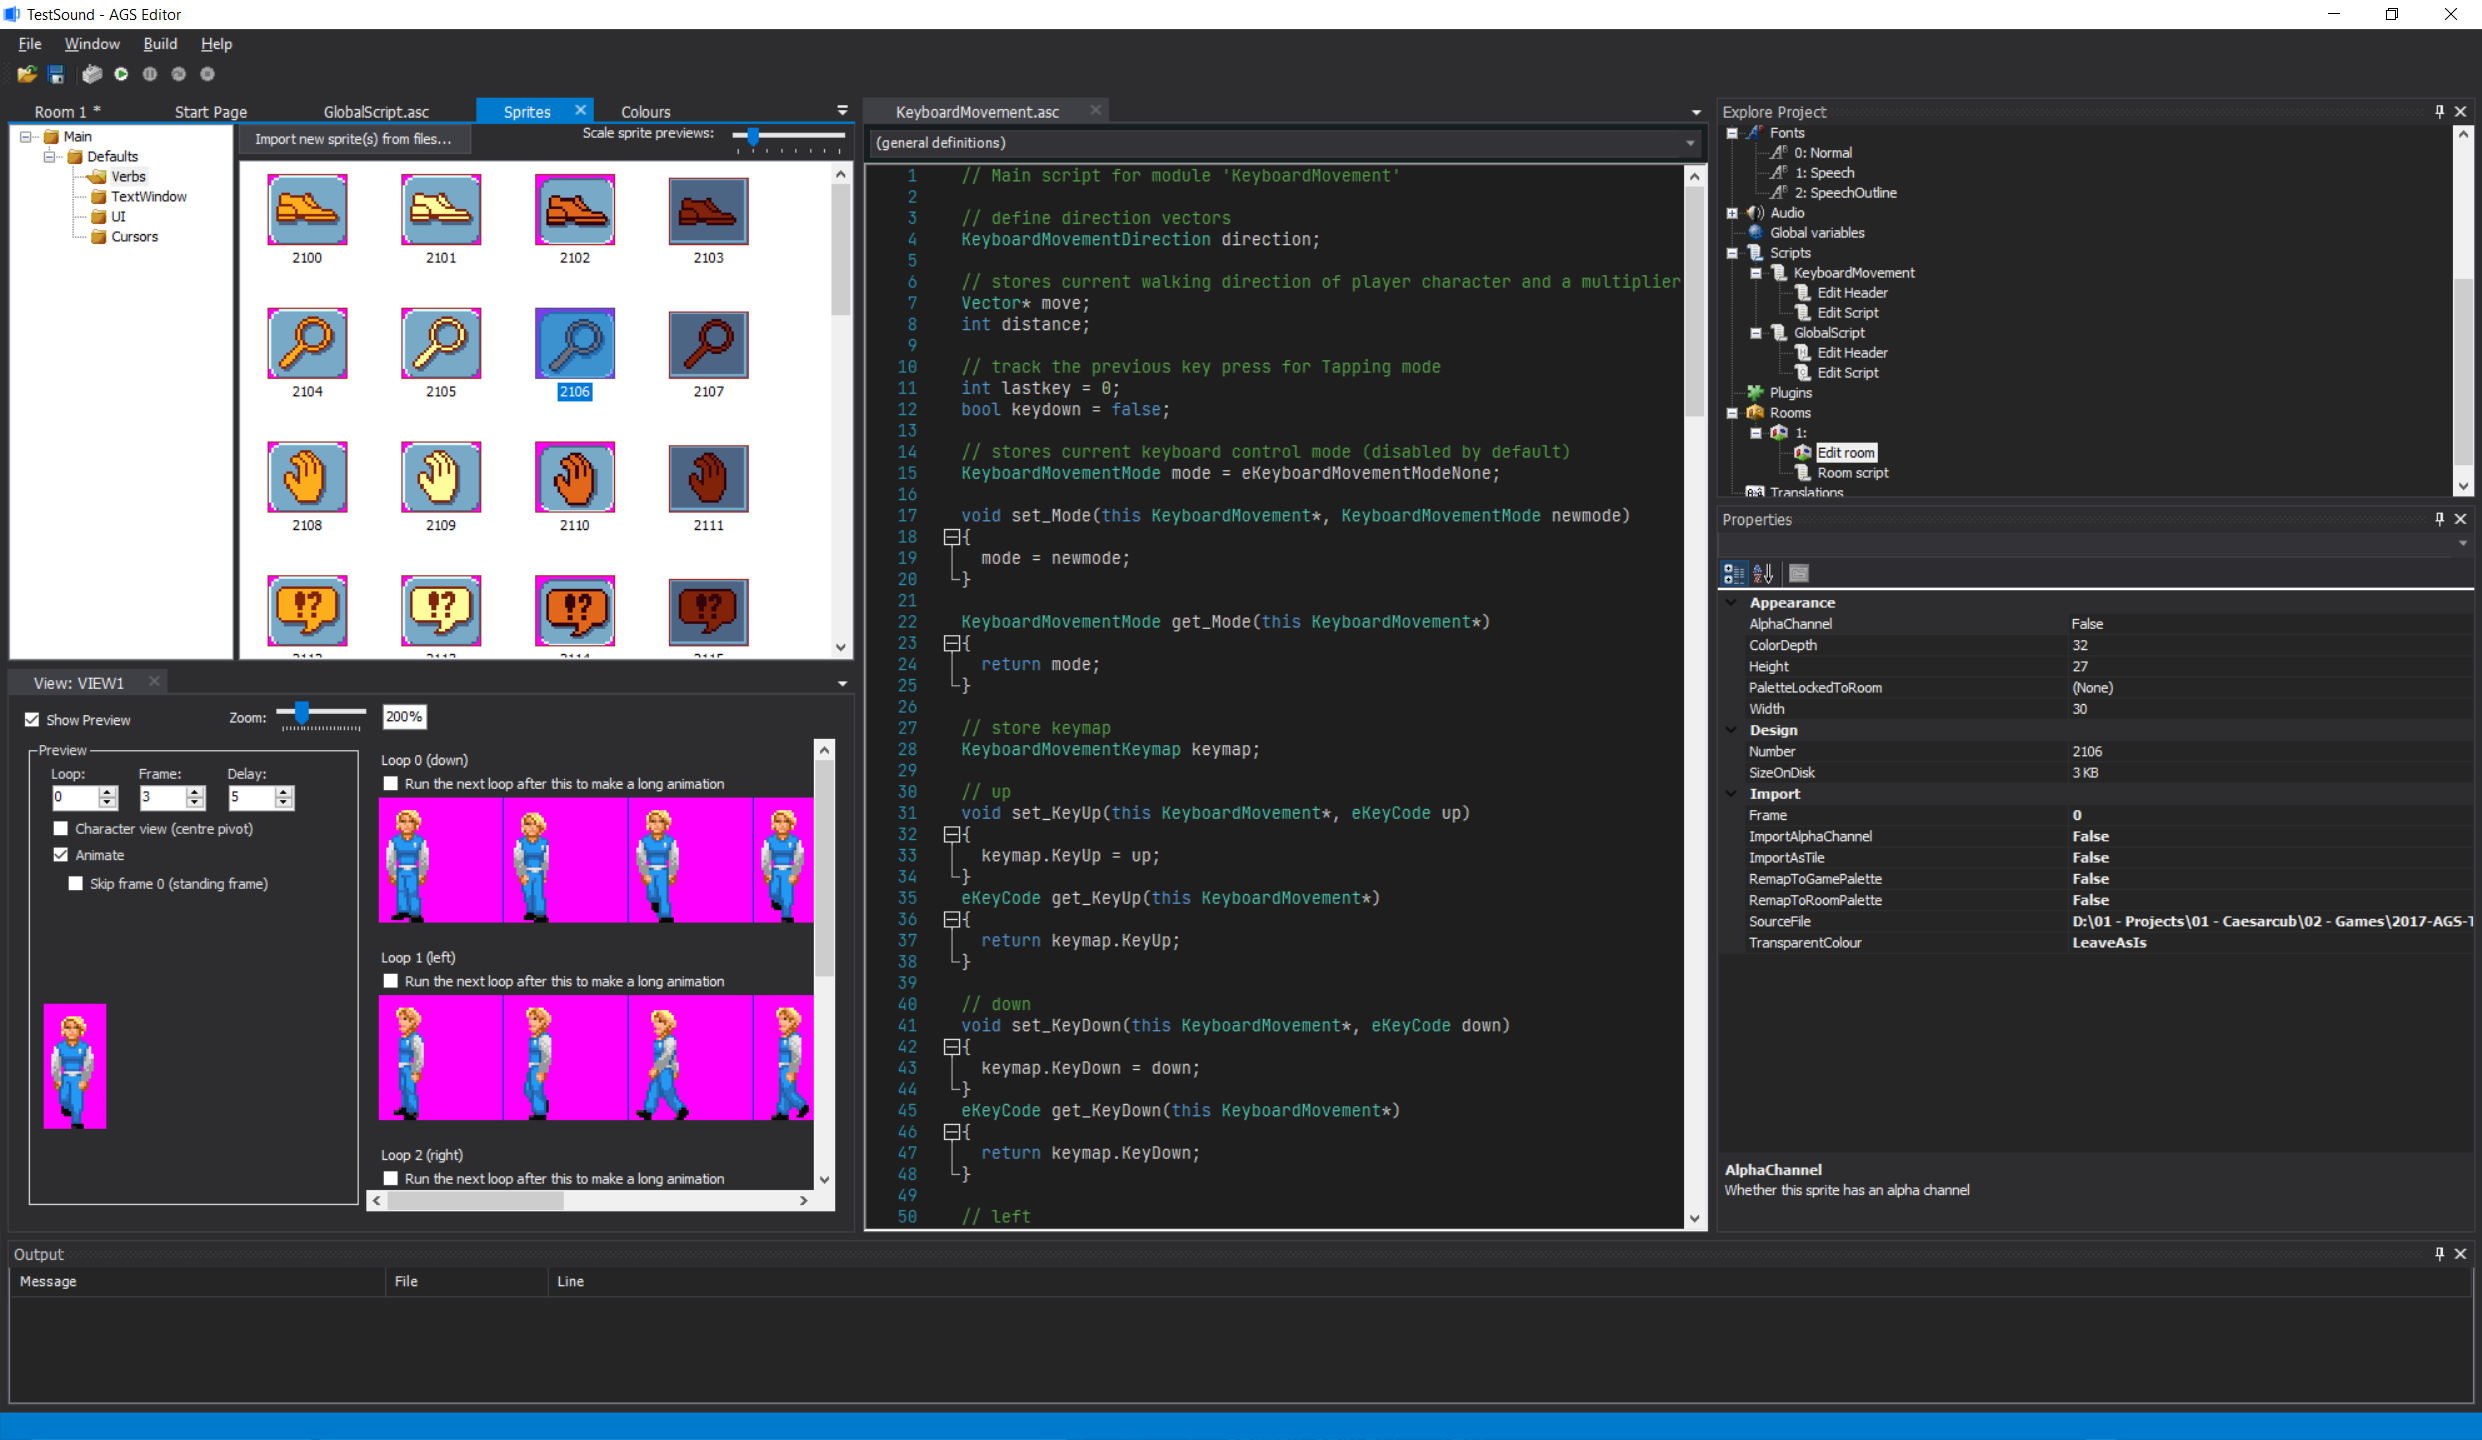
Task: Check run next loop for Loop 0
Action: tap(391, 783)
